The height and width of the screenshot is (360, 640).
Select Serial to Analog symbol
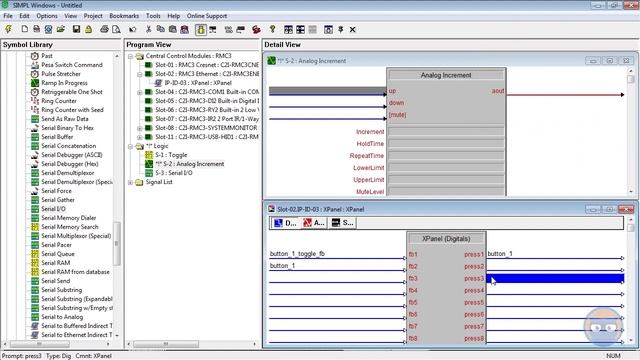62,317
